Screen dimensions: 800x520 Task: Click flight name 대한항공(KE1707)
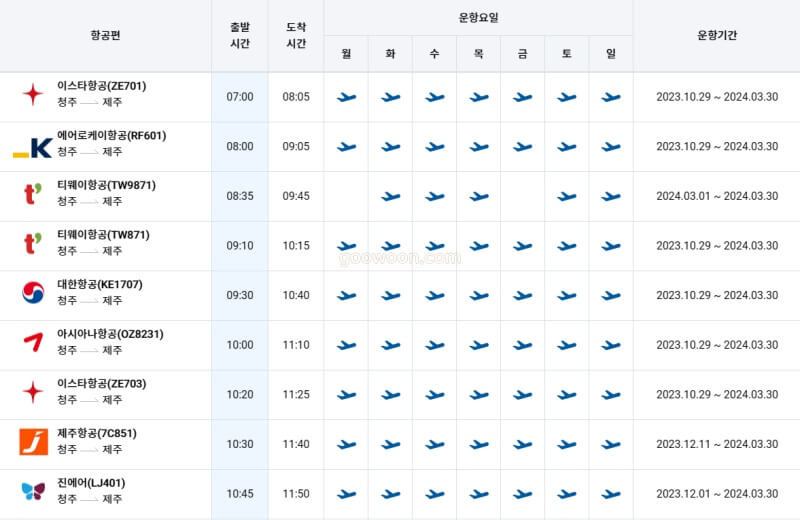pyautogui.click(x=99, y=284)
